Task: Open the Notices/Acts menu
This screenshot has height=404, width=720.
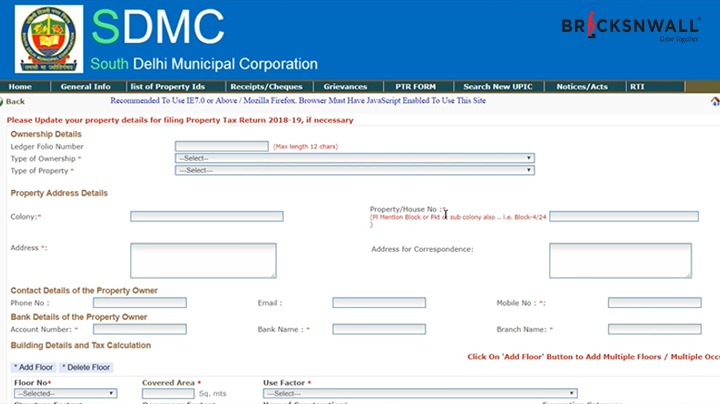Action: coord(582,86)
